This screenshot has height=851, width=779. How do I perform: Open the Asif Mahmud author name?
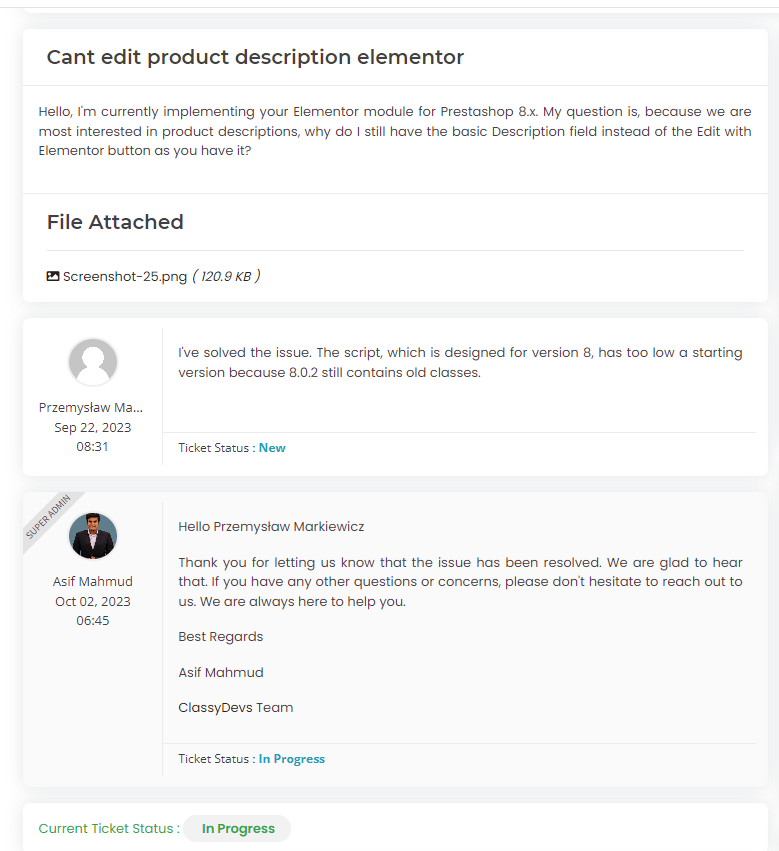(93, 582)
